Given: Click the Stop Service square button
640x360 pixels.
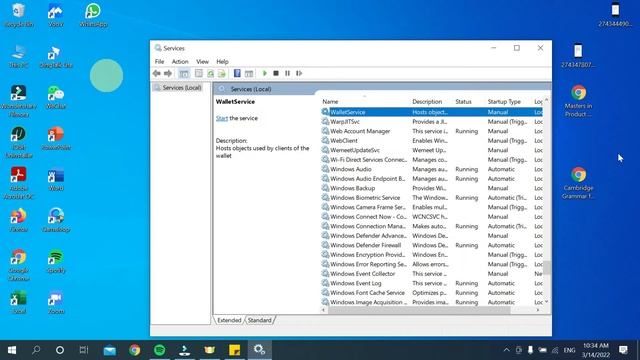Looking at the screenshot, I should click(276, 73).
